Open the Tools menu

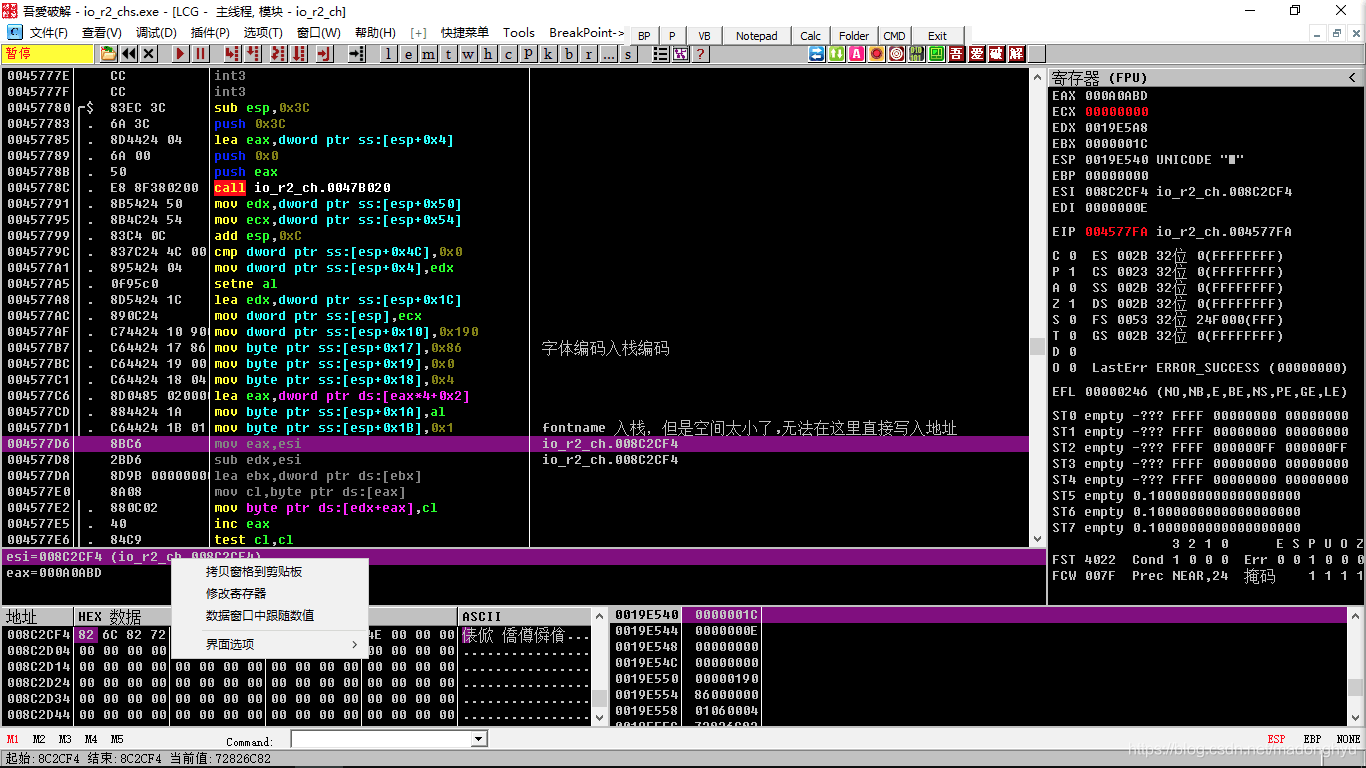(x=519, y=33)
